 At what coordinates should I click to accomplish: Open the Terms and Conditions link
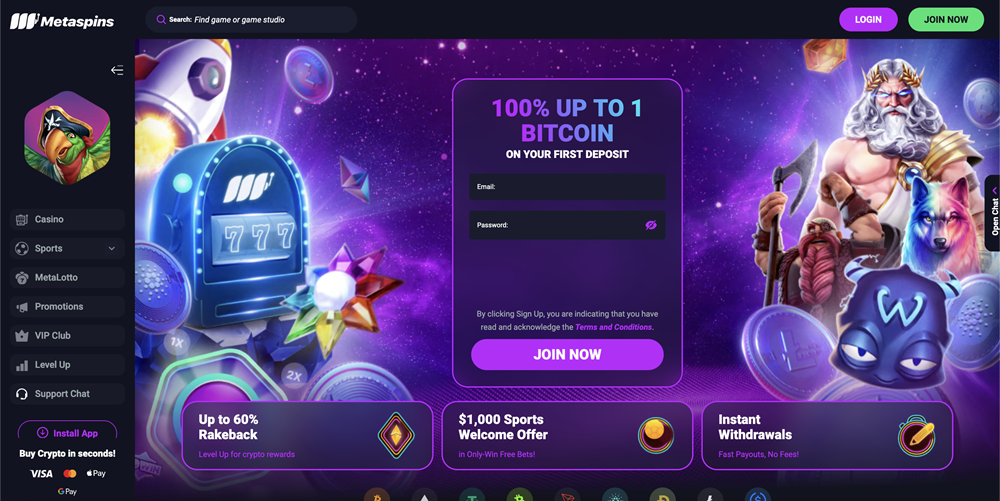click(614, 327)
